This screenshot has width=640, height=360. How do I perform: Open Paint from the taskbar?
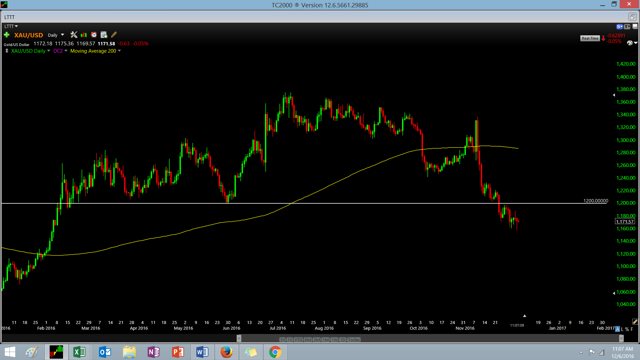pos(31,352)
